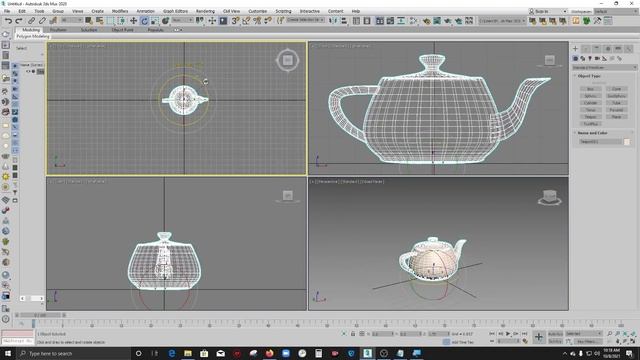Viewport: 640px width, 360px height.
Task: Open Select by Name dialog icon
Action: (x=99, y=20)
